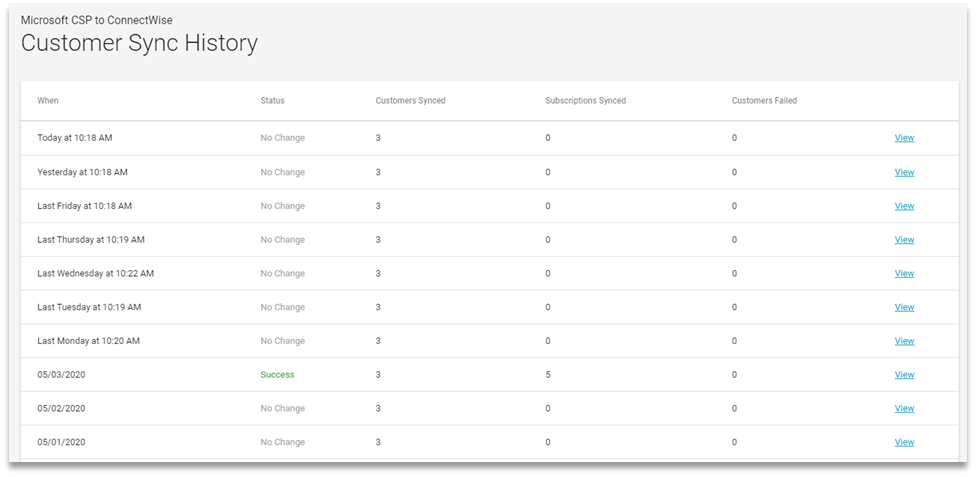Viewport: 976px width, 477px height.
Task: Select subscriptions synced value 5
Action: coord(548,374)
